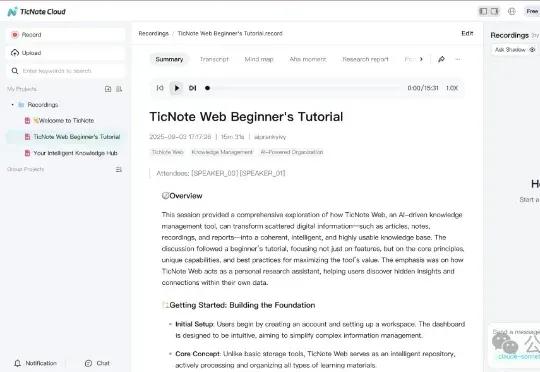Click the Group Projects list icon
540x372 pixels.
pyautogui.click(x=118, y=169)
